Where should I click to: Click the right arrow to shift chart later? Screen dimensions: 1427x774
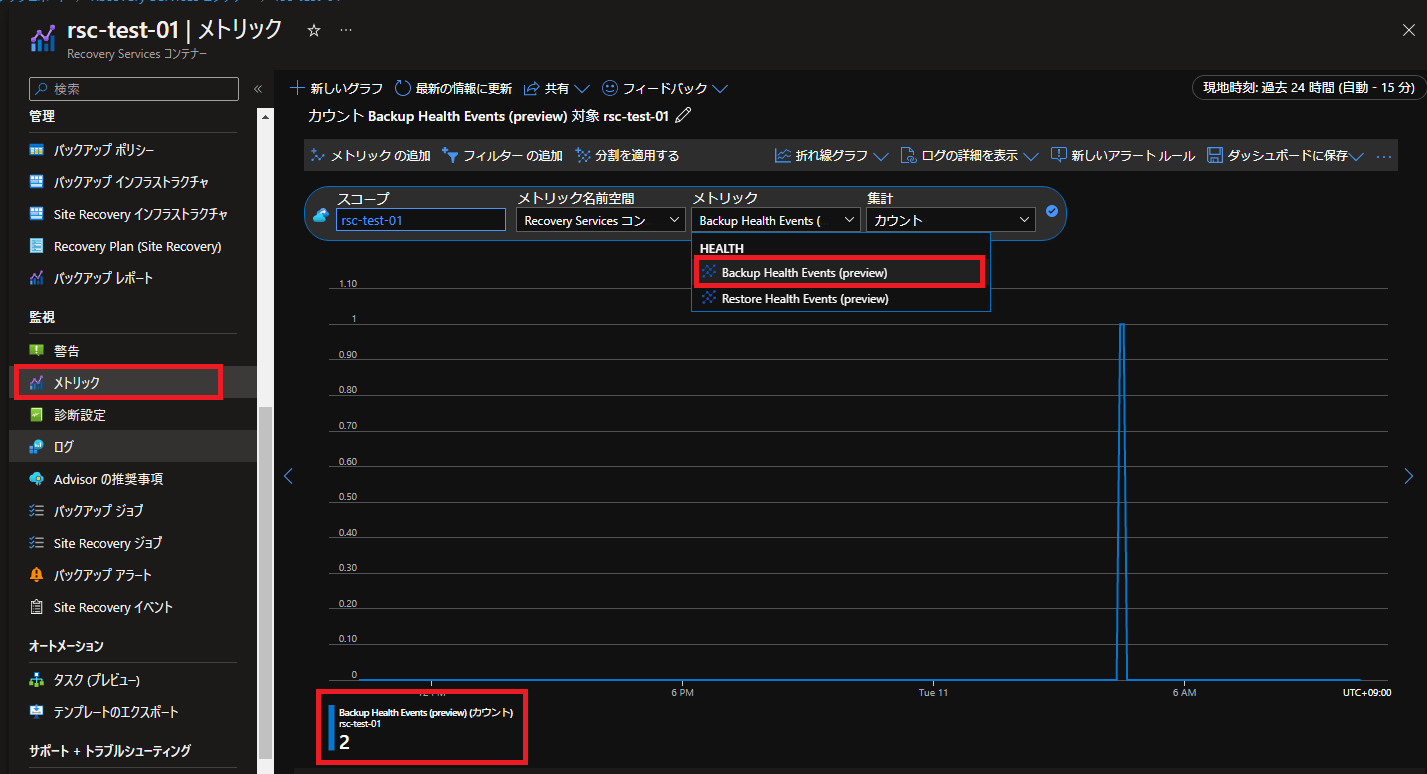[1409, 476]
